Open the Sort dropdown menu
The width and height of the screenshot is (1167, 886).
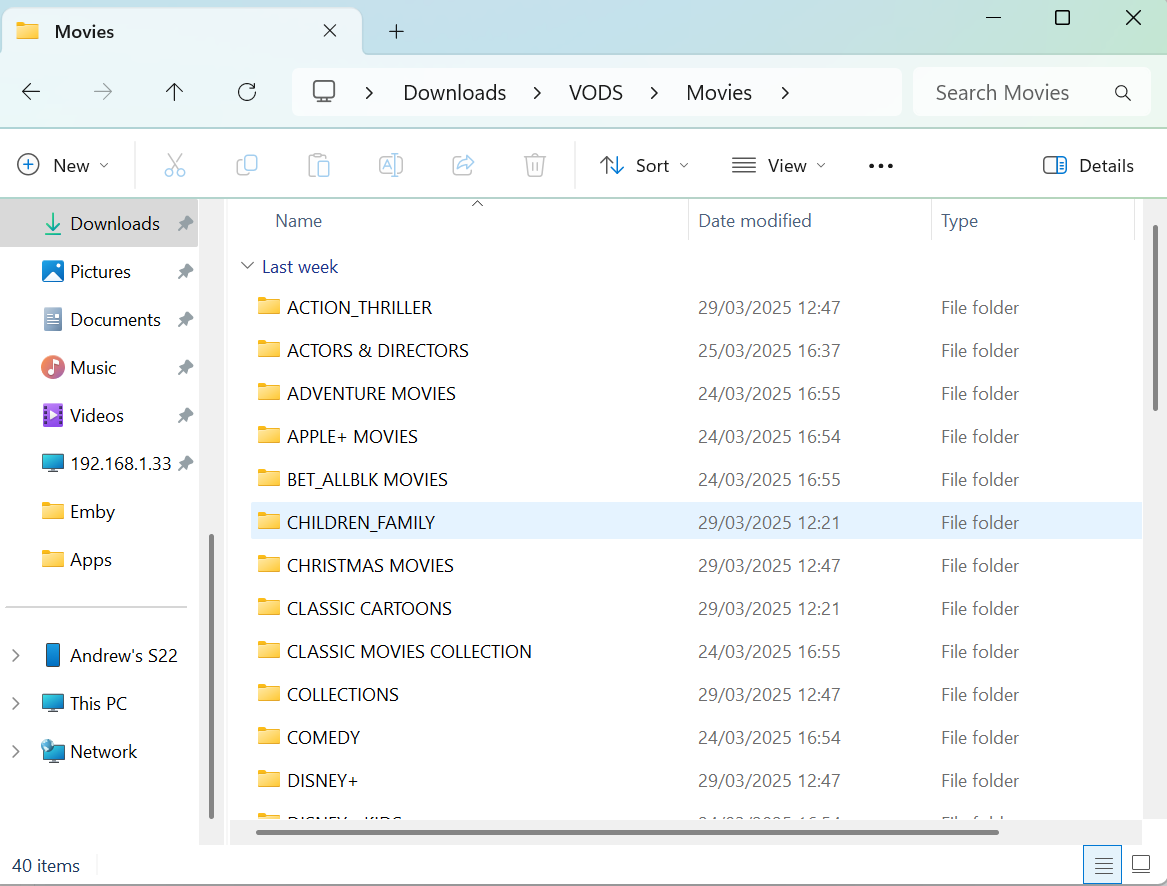click(x=644, y=166)
